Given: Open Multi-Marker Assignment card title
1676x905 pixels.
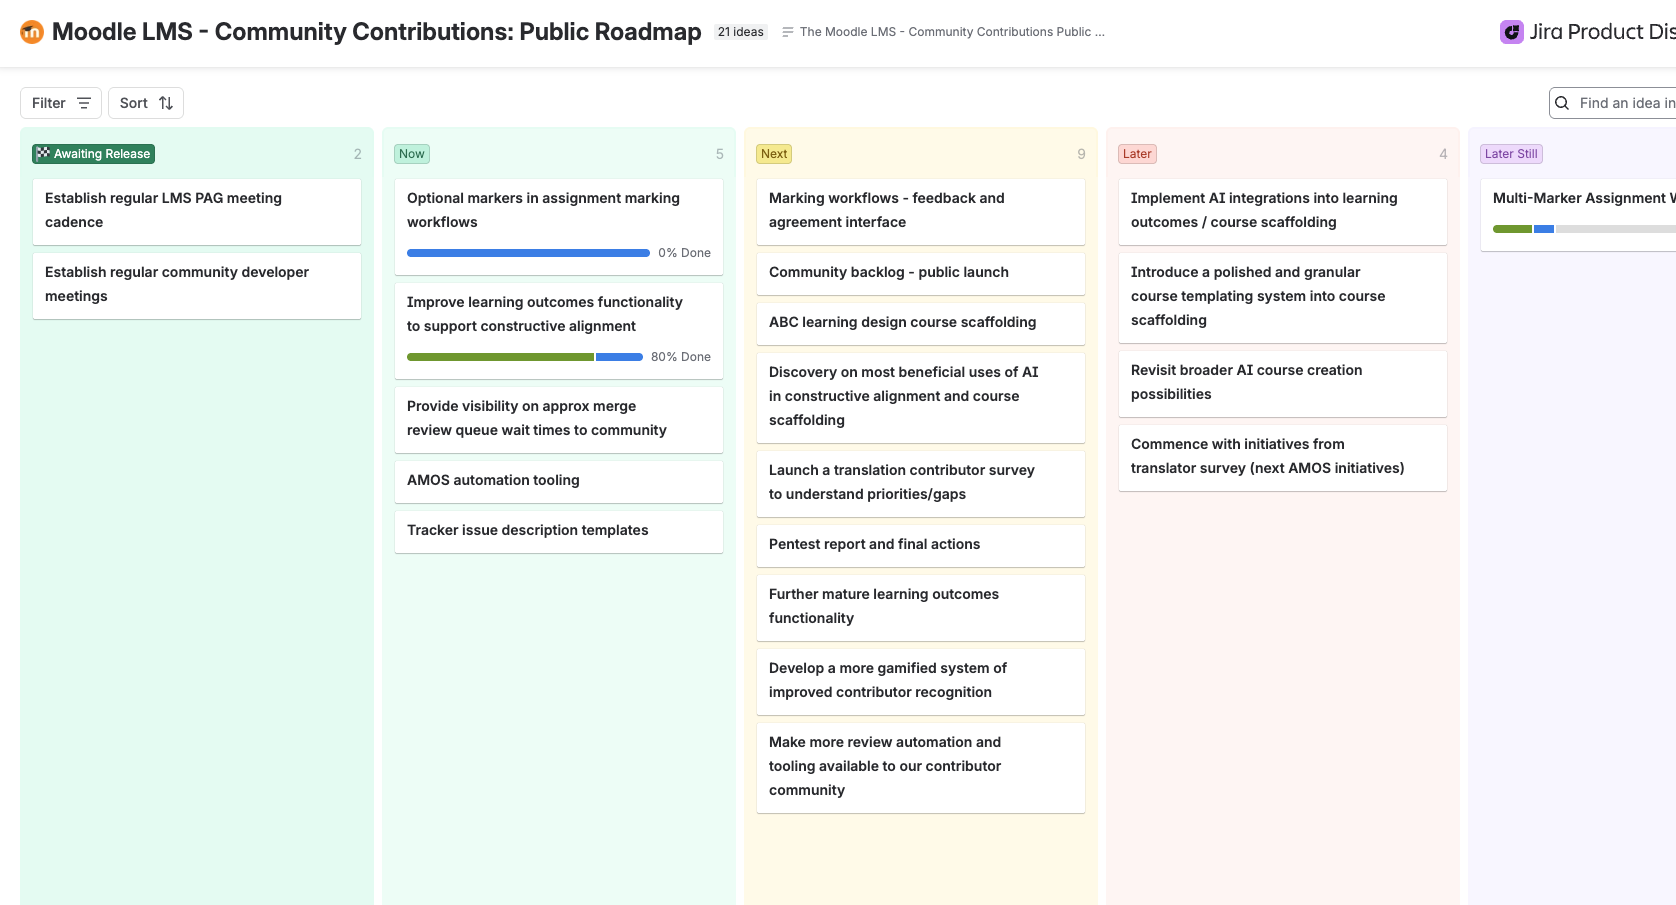Looking at the screenshot, I should pyautogui.click(x=1584, y=198).
